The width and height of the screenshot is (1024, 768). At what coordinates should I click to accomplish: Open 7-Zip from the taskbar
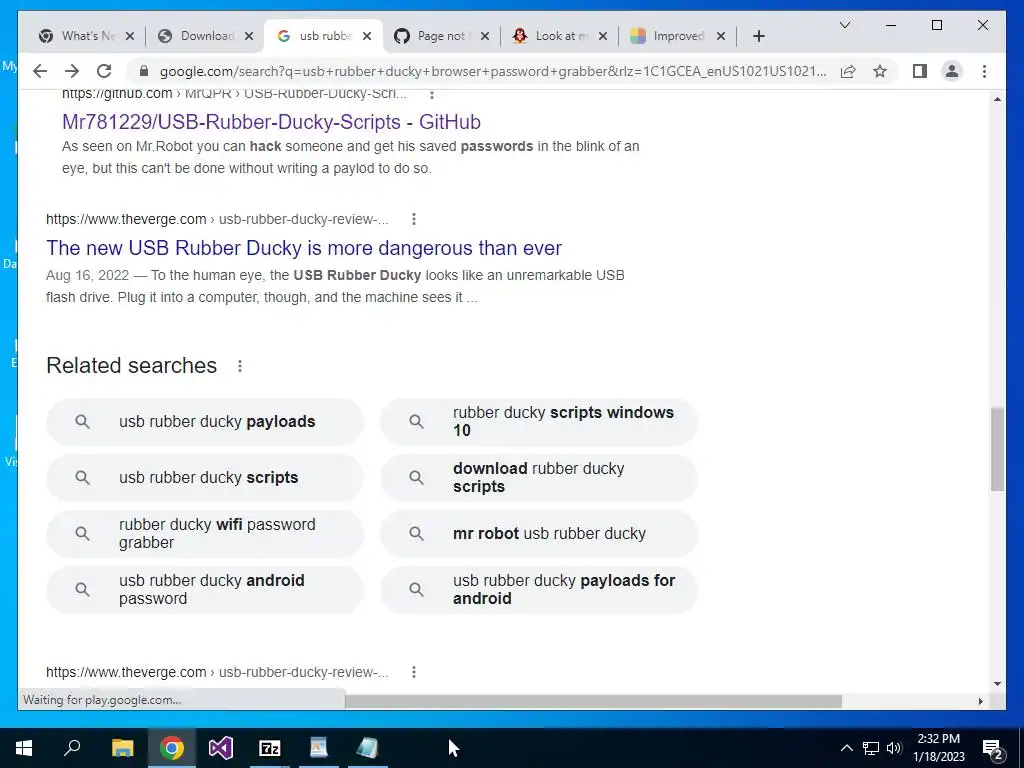270,748
